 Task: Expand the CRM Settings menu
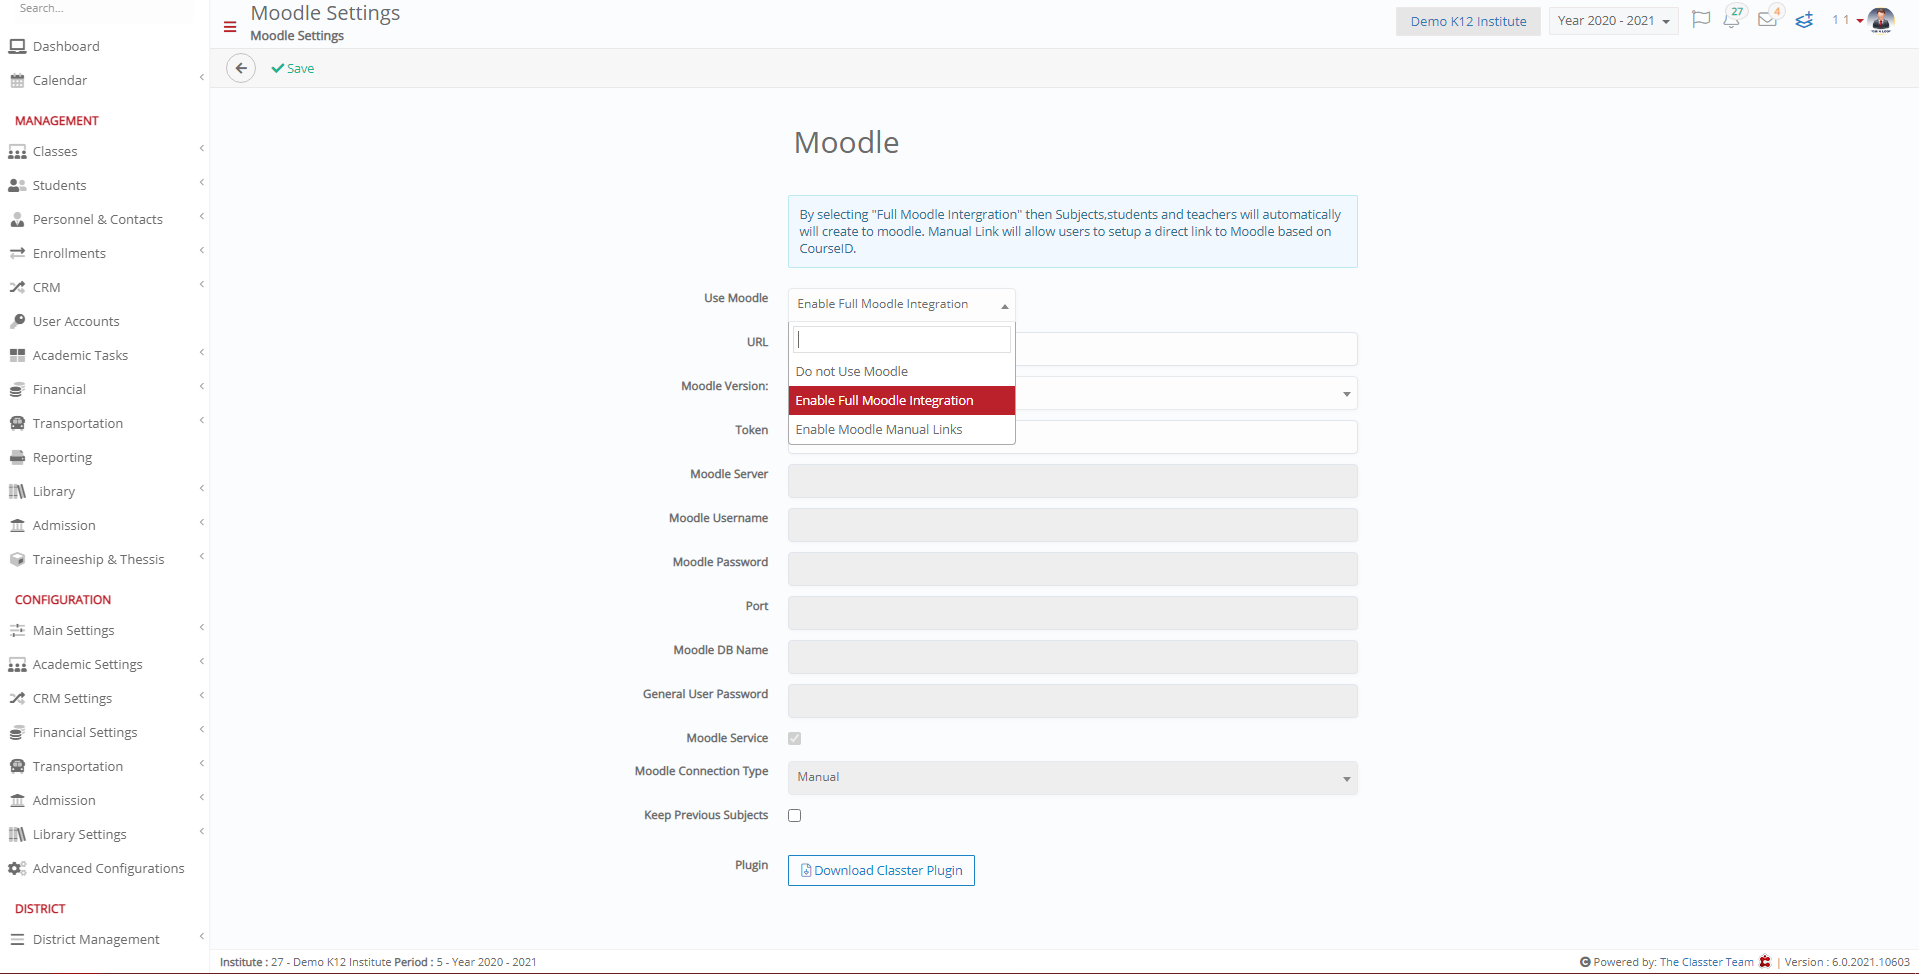(x=202, y=696)
